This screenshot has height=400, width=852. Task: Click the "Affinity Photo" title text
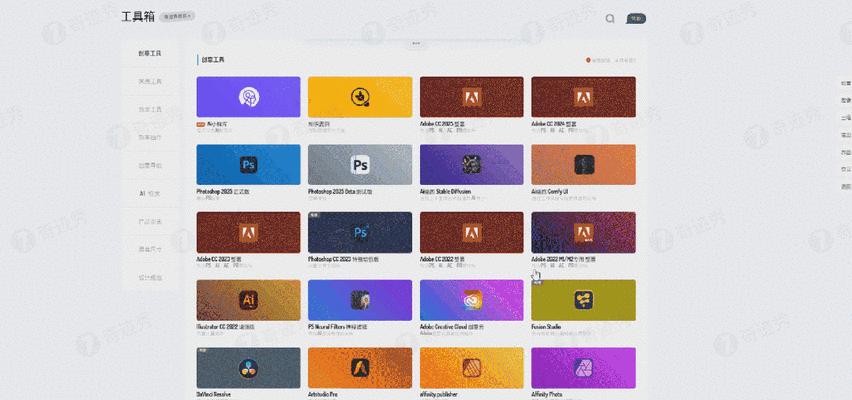pos(547,394)
